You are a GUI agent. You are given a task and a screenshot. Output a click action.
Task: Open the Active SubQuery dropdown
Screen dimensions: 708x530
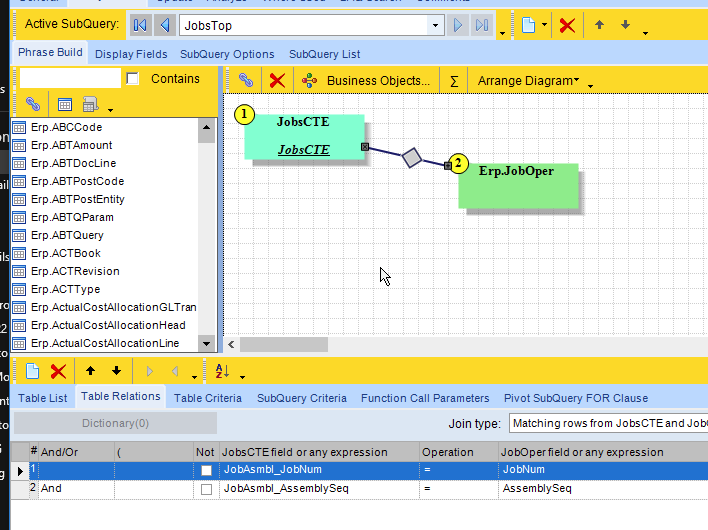(x=435, y=25)
